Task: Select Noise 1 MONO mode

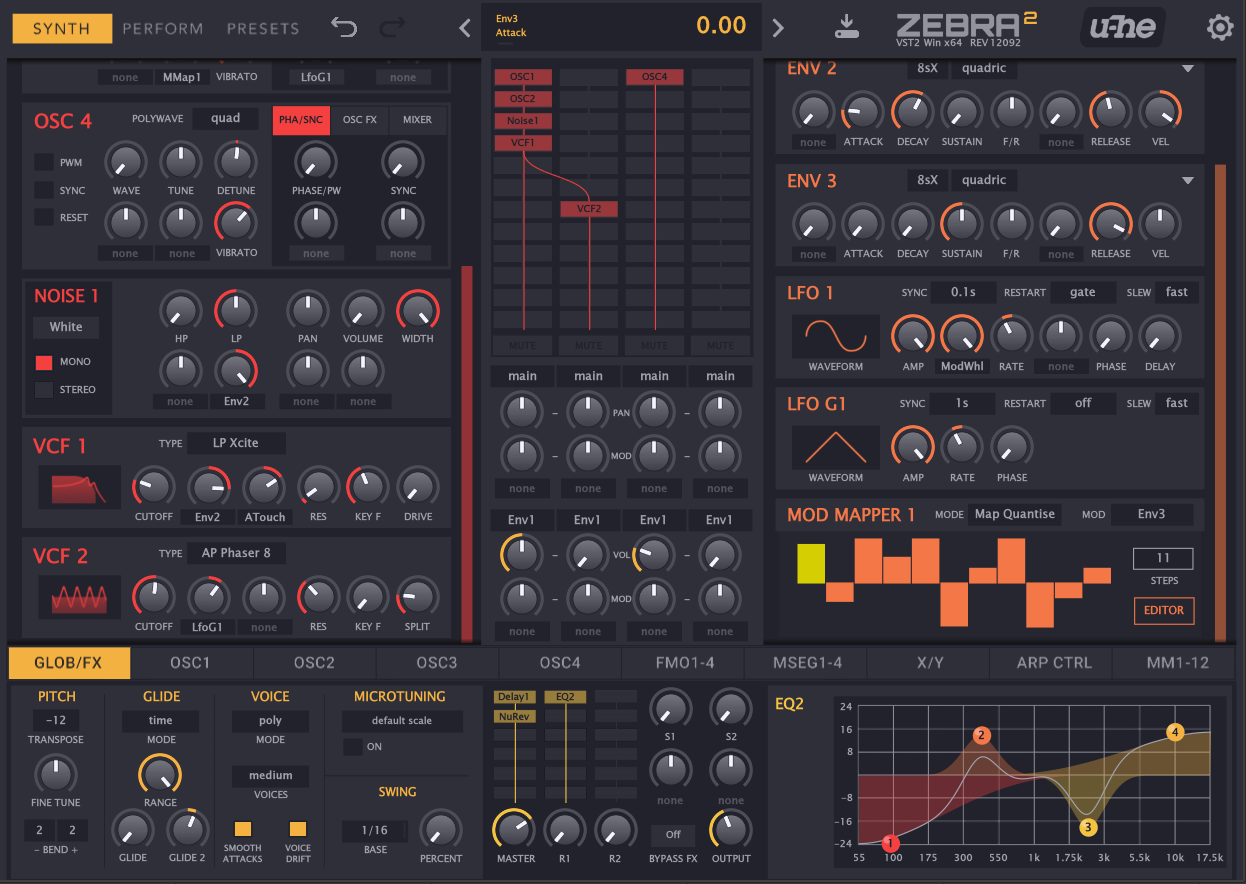Action: click(x=44, y=362)
